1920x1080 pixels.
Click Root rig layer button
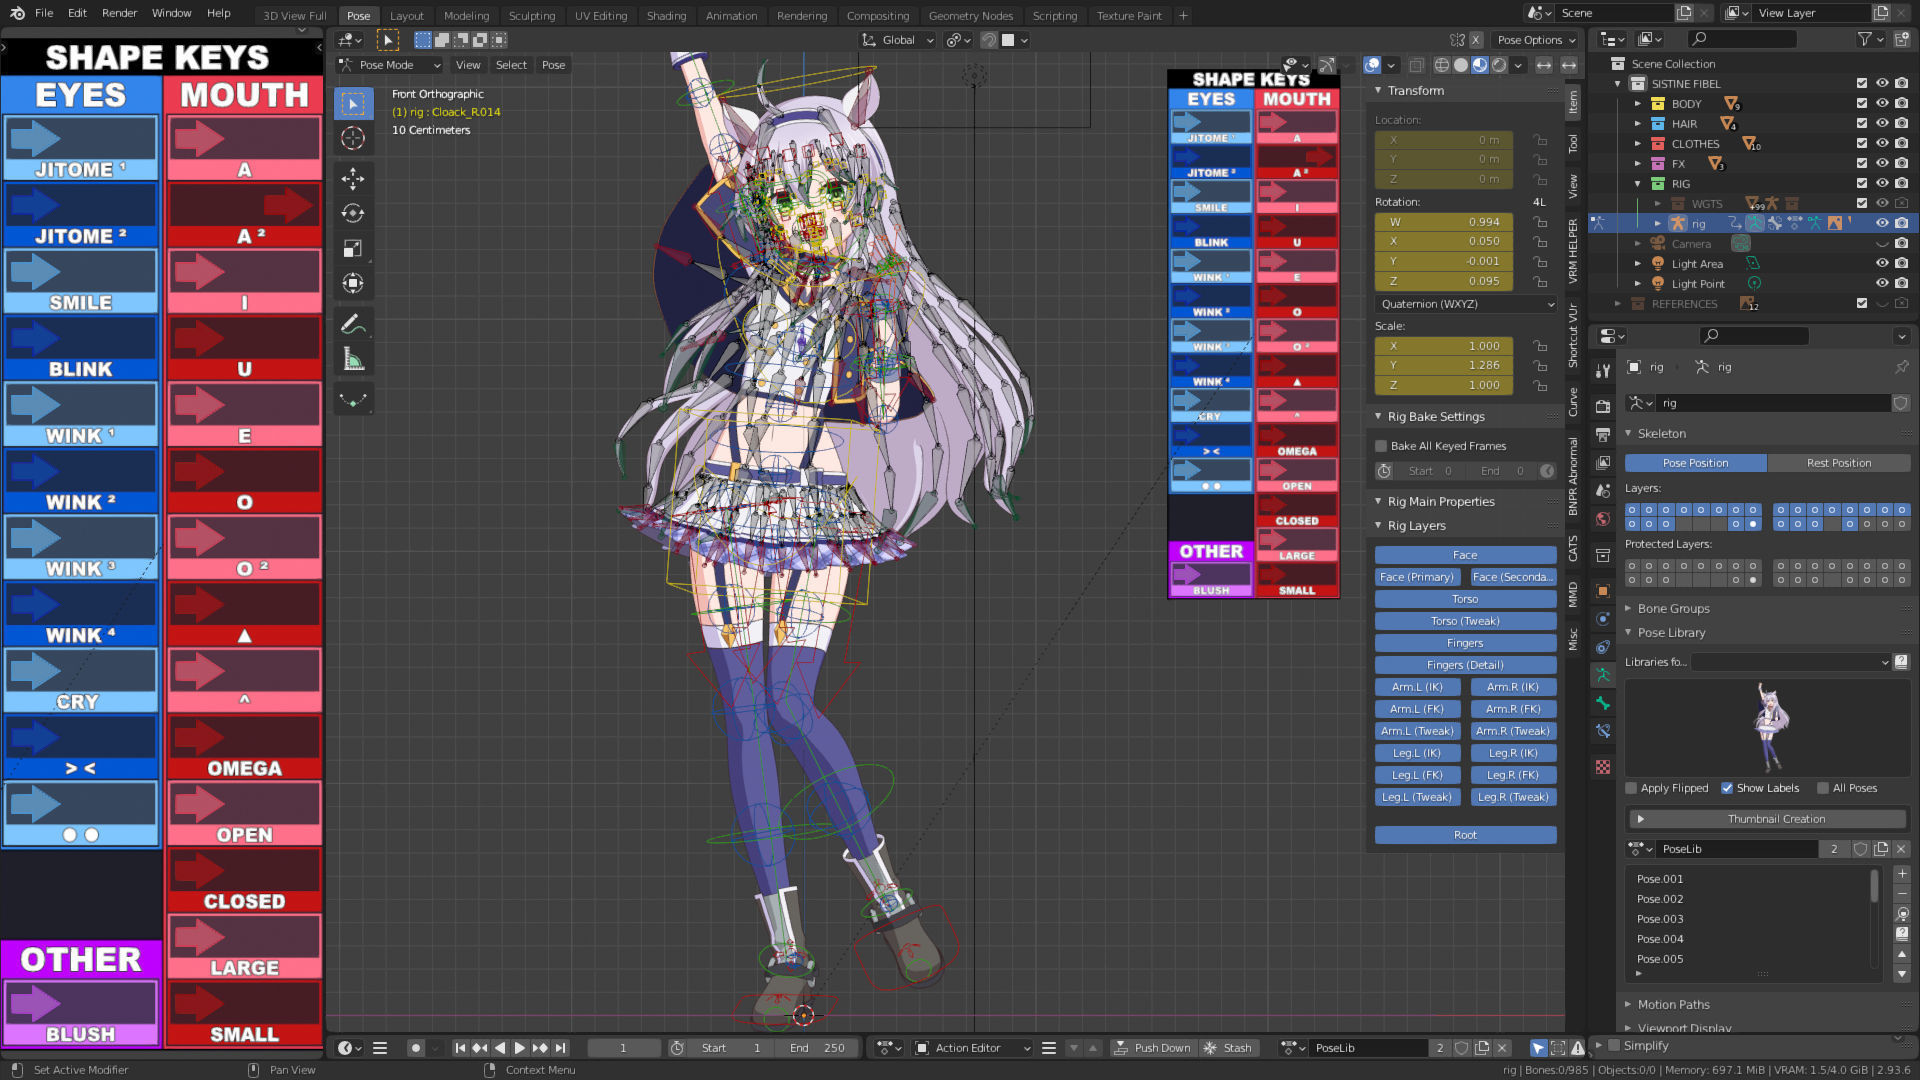tap(1465, 835)
